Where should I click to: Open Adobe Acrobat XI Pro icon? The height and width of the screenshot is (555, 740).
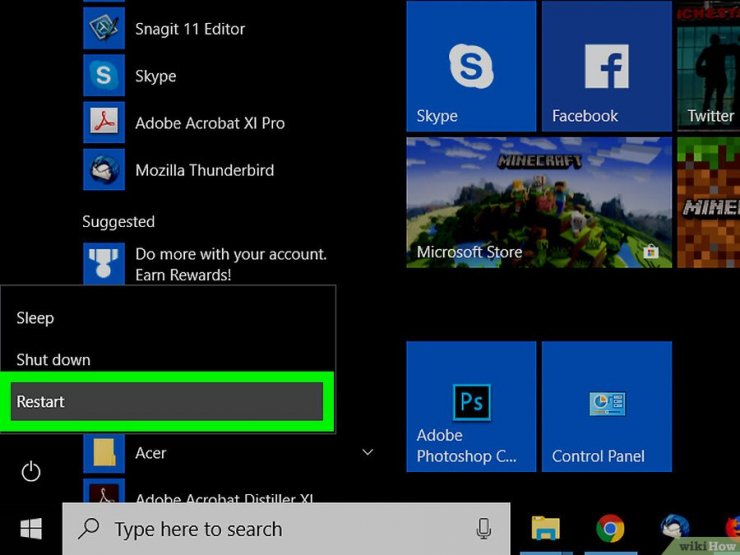tap(104, 122)
